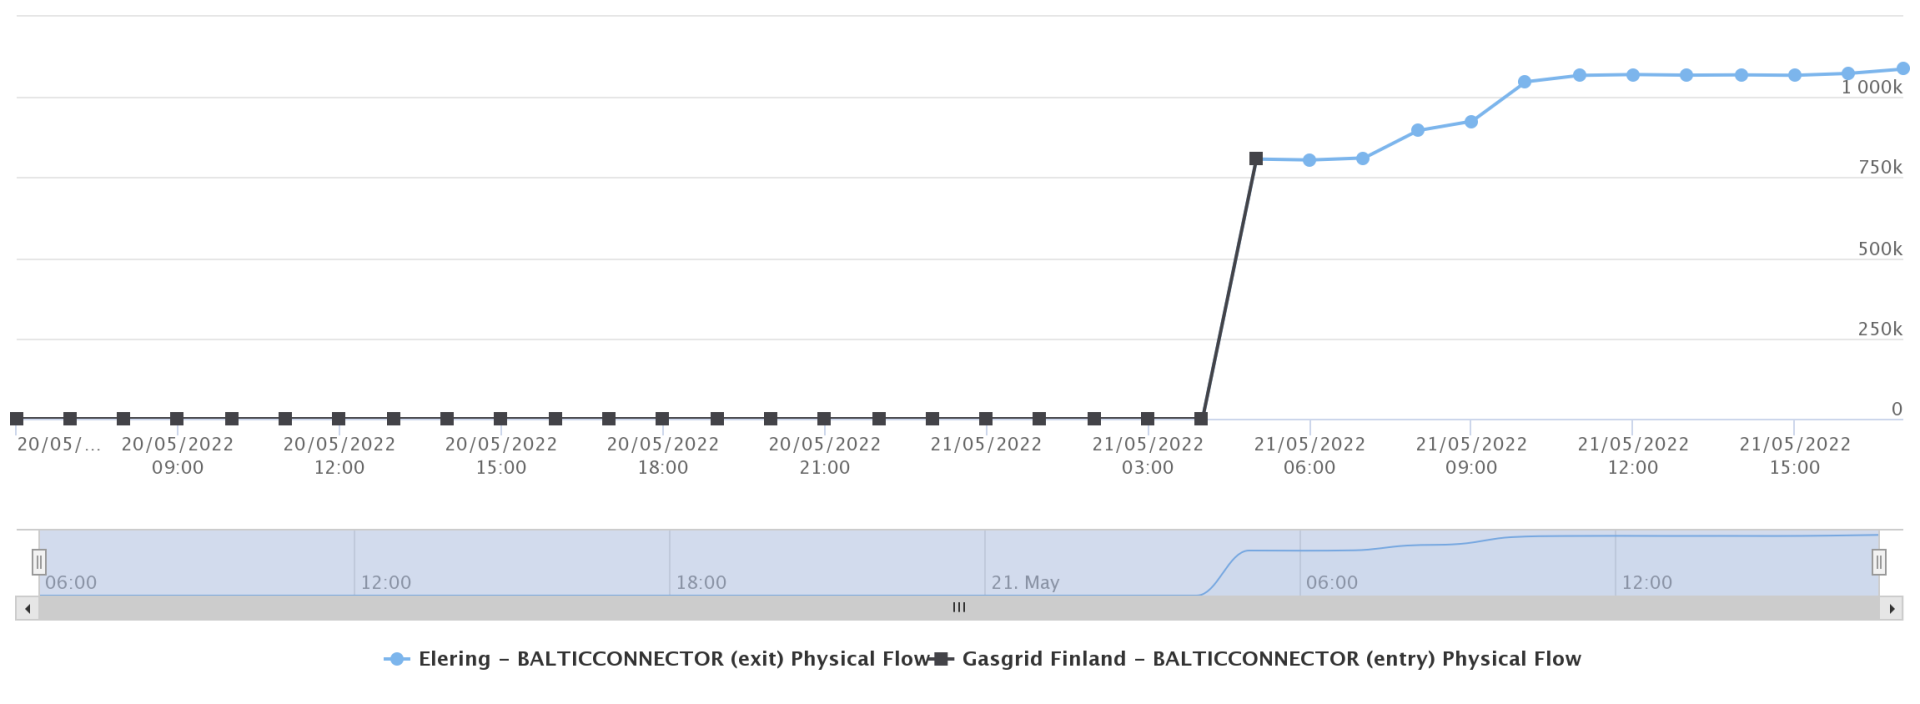The width and height of the screenshot is (1920, 704).
Task: Click the last blue data point on the line
Action: 1904,68
